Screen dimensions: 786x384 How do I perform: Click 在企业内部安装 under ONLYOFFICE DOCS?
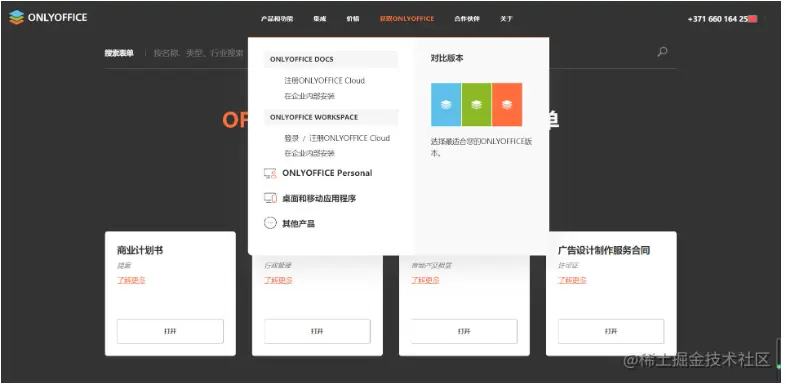coord(309,96)
